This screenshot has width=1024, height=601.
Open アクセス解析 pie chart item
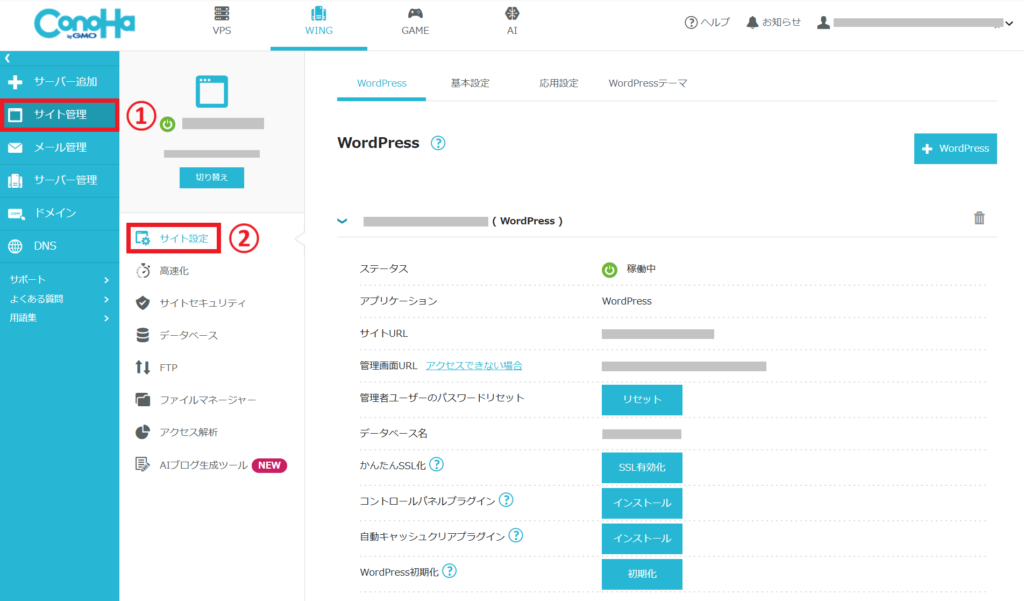176,432
